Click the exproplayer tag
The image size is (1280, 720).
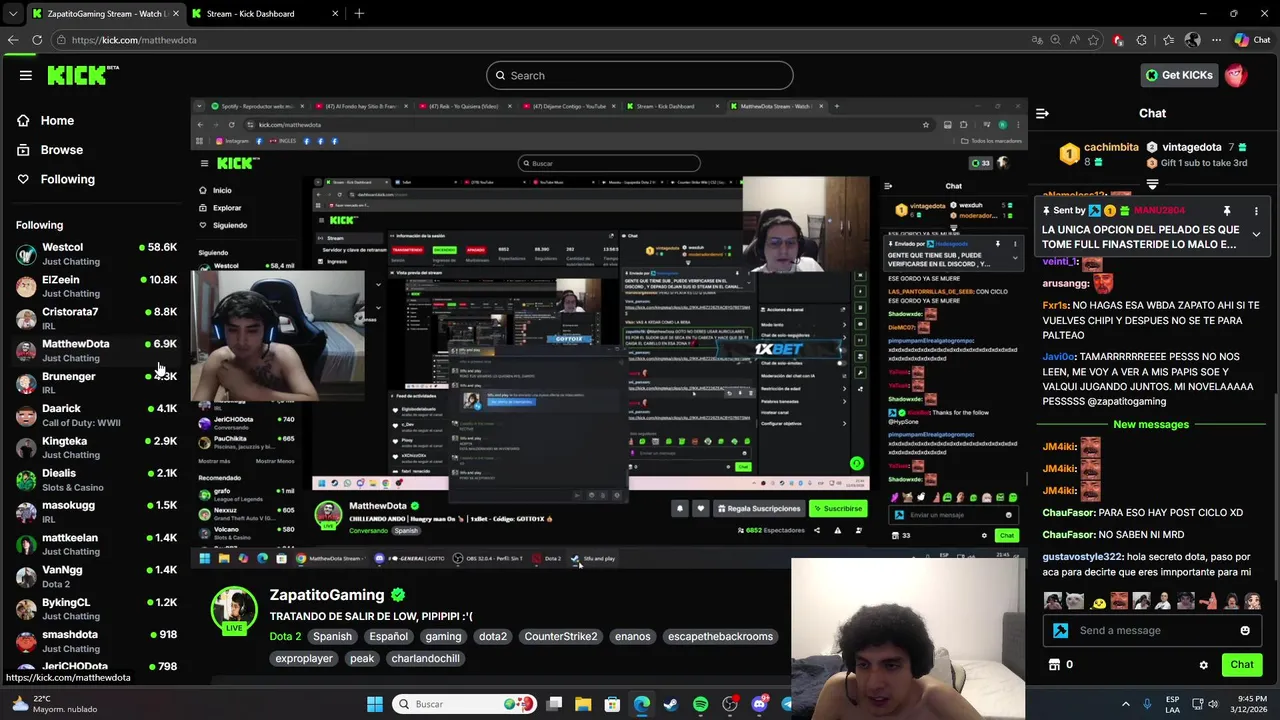coord(304,659)
